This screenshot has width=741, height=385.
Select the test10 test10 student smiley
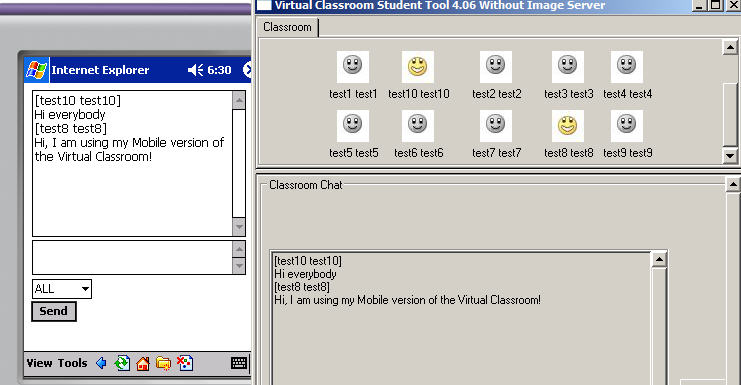point(418,67)
